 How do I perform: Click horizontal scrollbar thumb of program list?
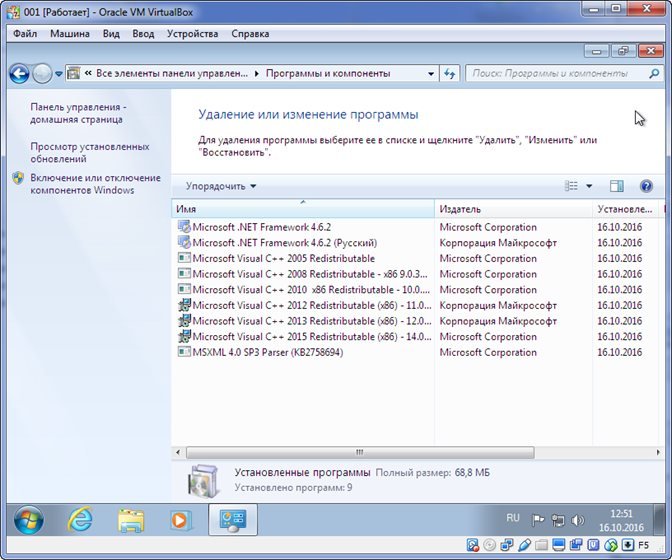pos(360,452)
